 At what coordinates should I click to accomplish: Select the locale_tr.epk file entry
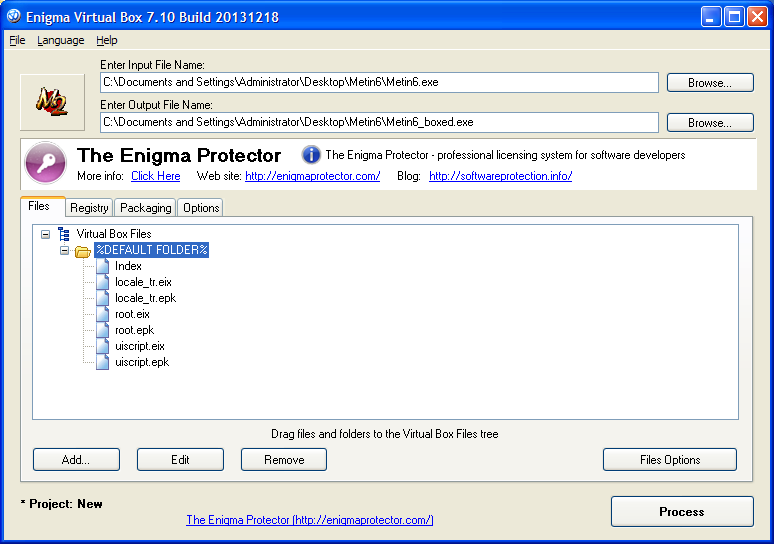[146, 298]
